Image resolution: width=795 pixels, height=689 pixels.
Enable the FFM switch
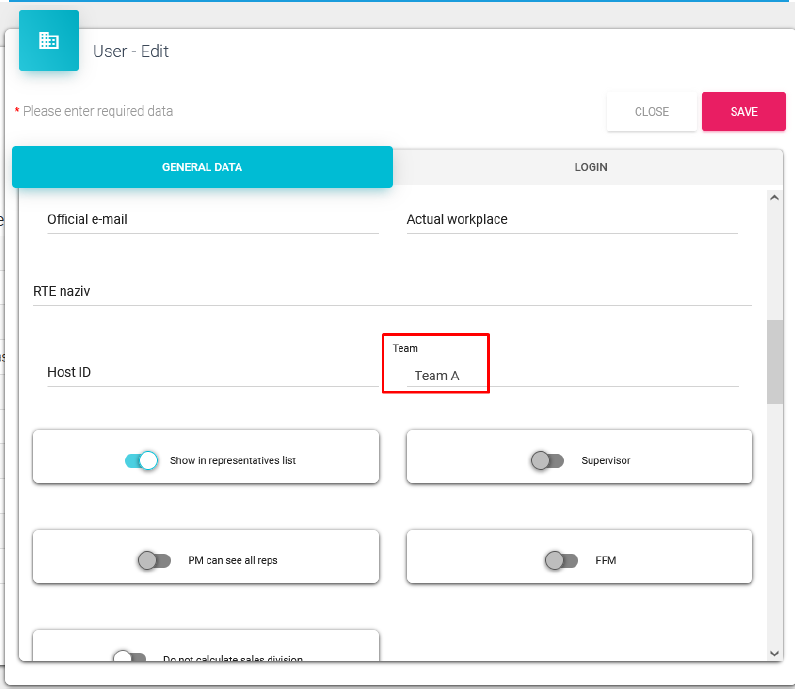tap(561, 560)
